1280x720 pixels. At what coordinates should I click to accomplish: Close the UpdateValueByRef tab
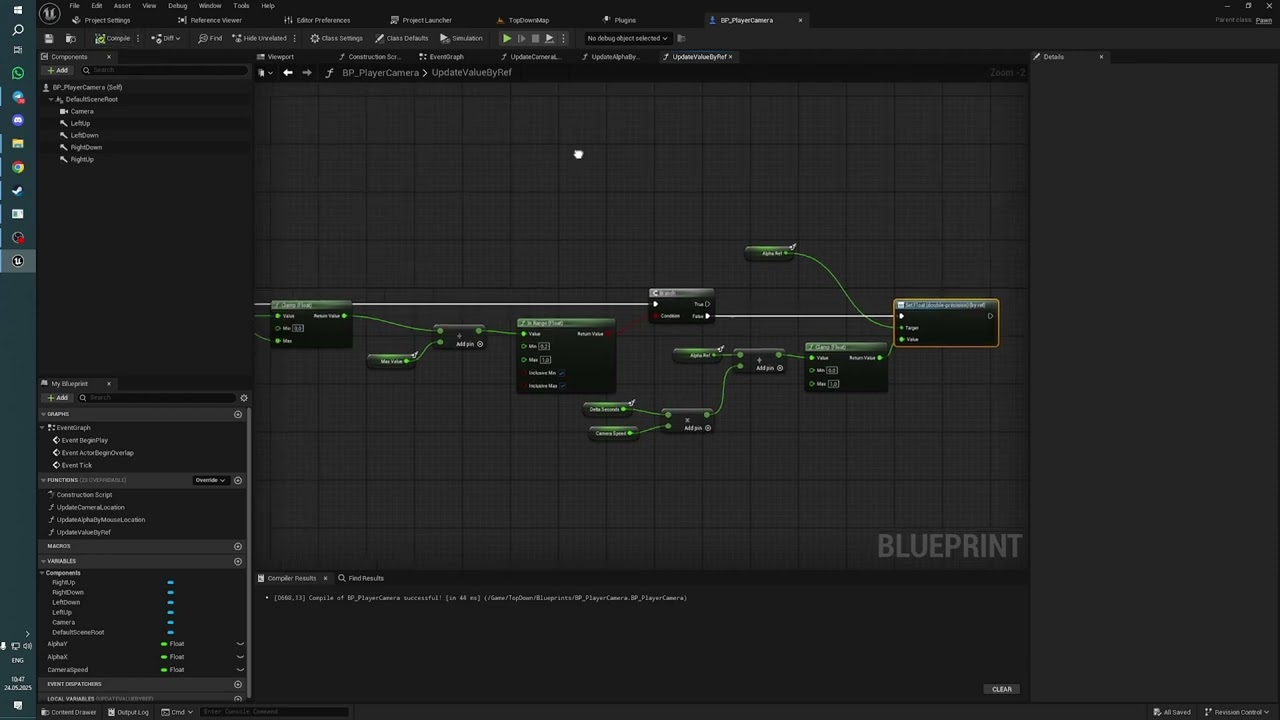[x=730, y=57]
